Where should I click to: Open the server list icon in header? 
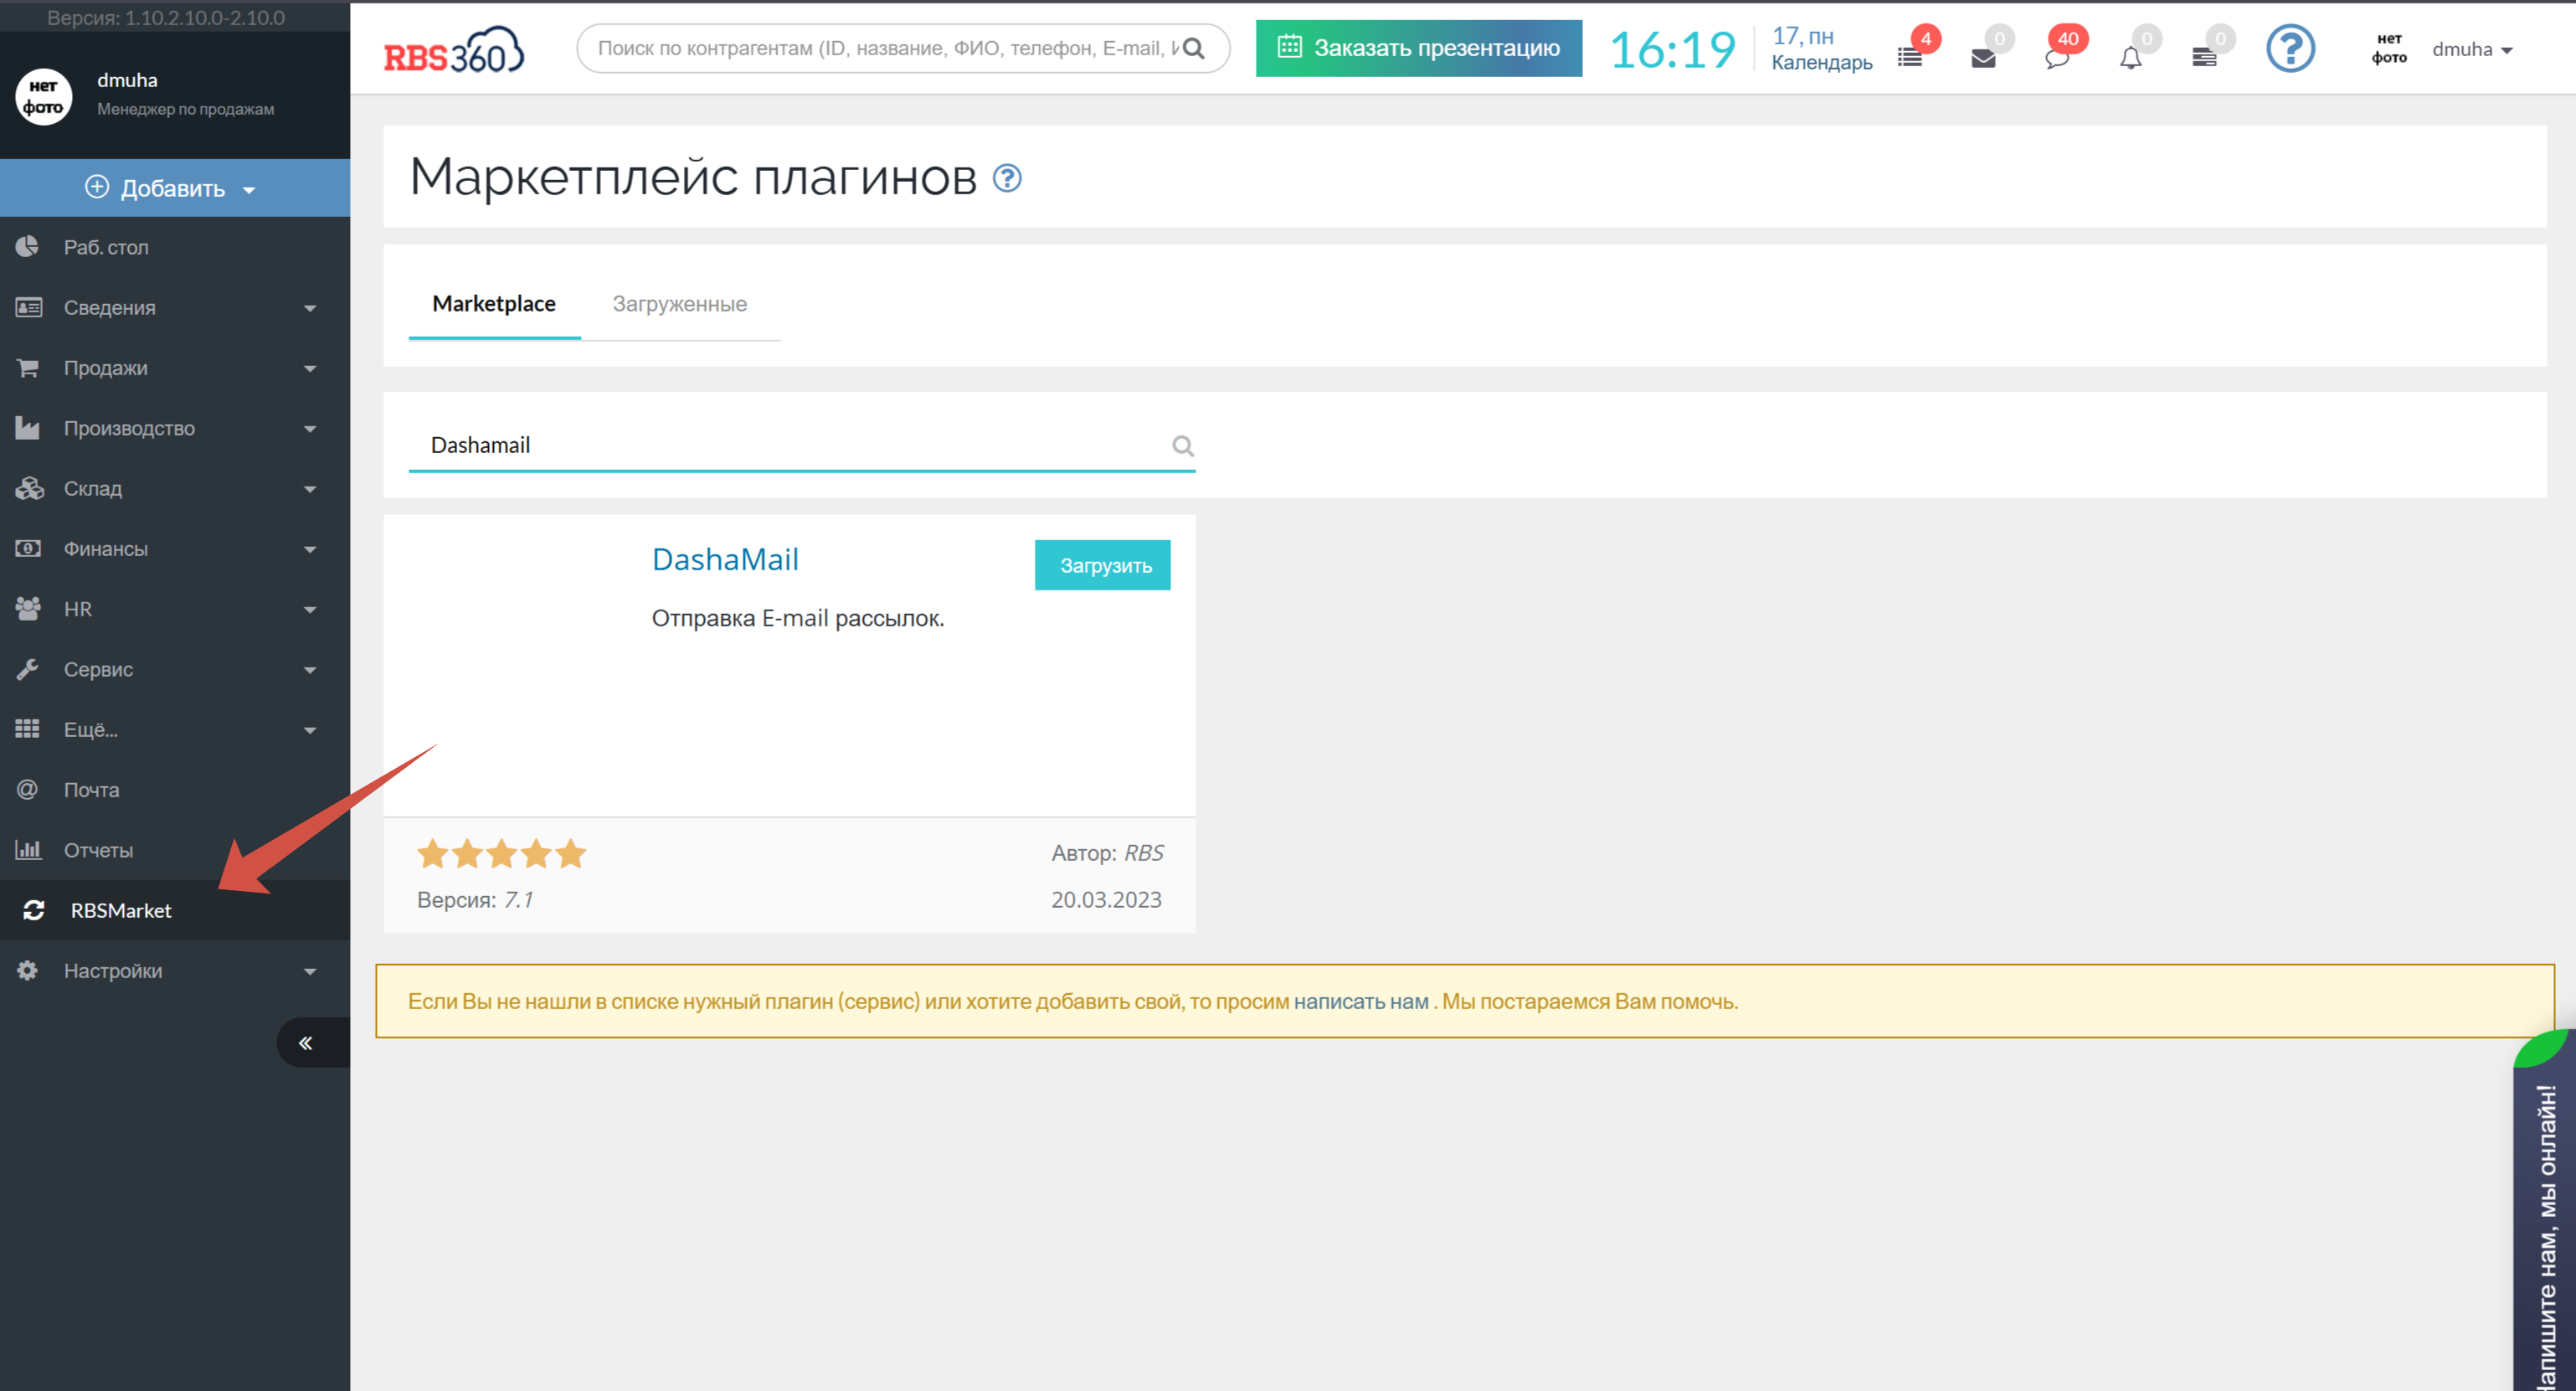pos(2204,57)
